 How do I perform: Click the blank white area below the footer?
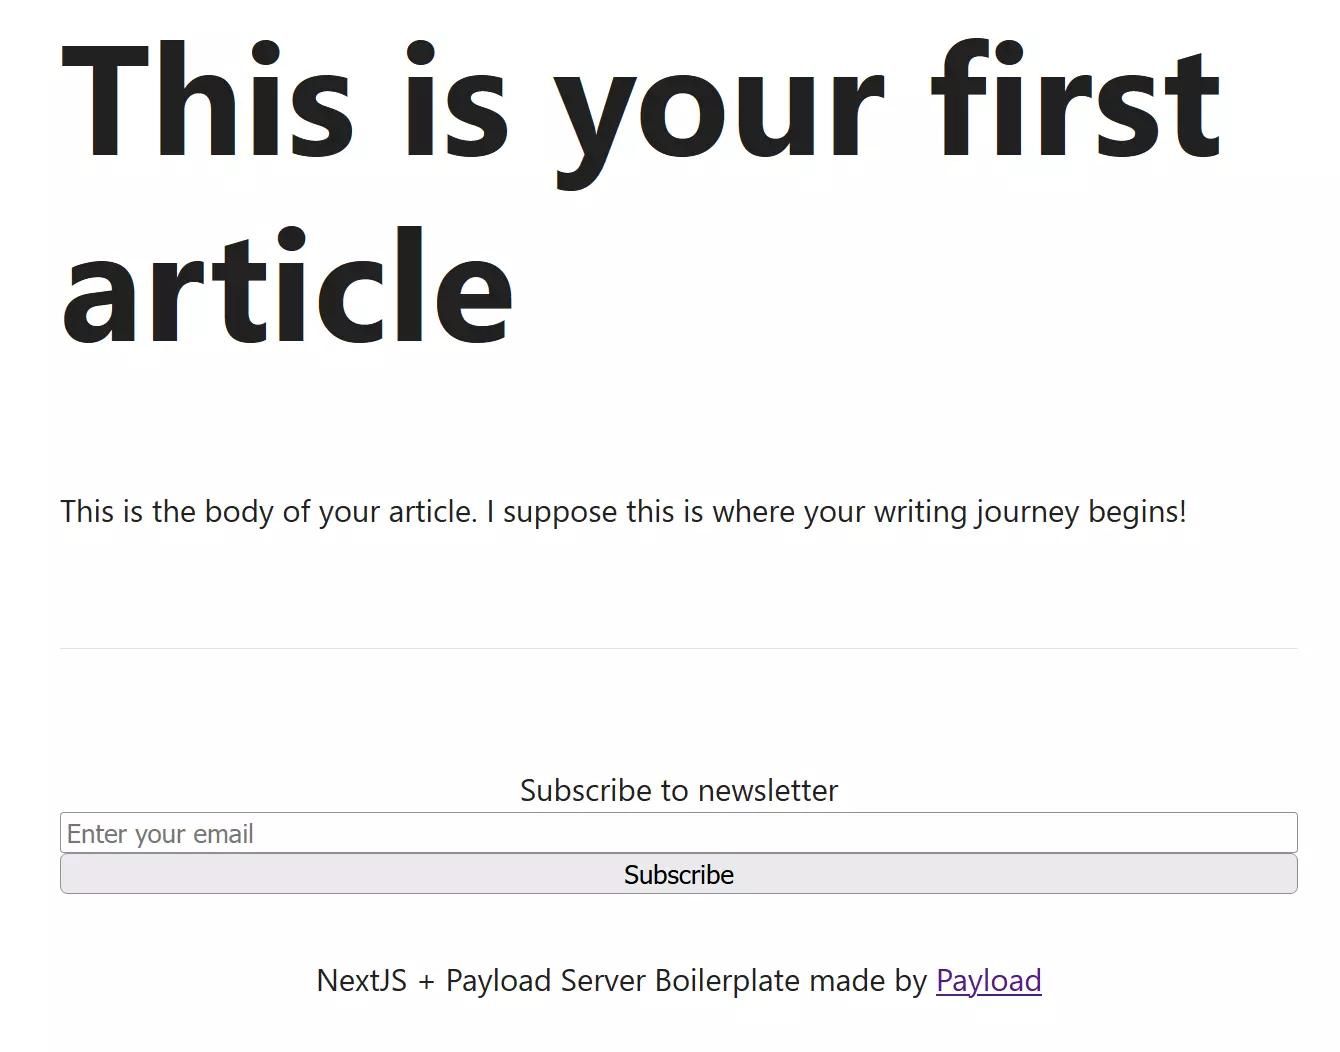670,1035
